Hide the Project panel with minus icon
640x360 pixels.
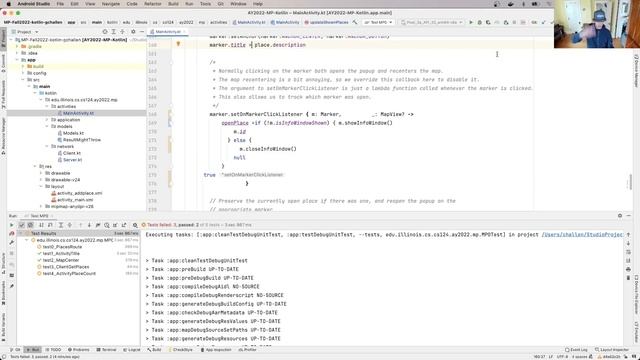(142, 32)
